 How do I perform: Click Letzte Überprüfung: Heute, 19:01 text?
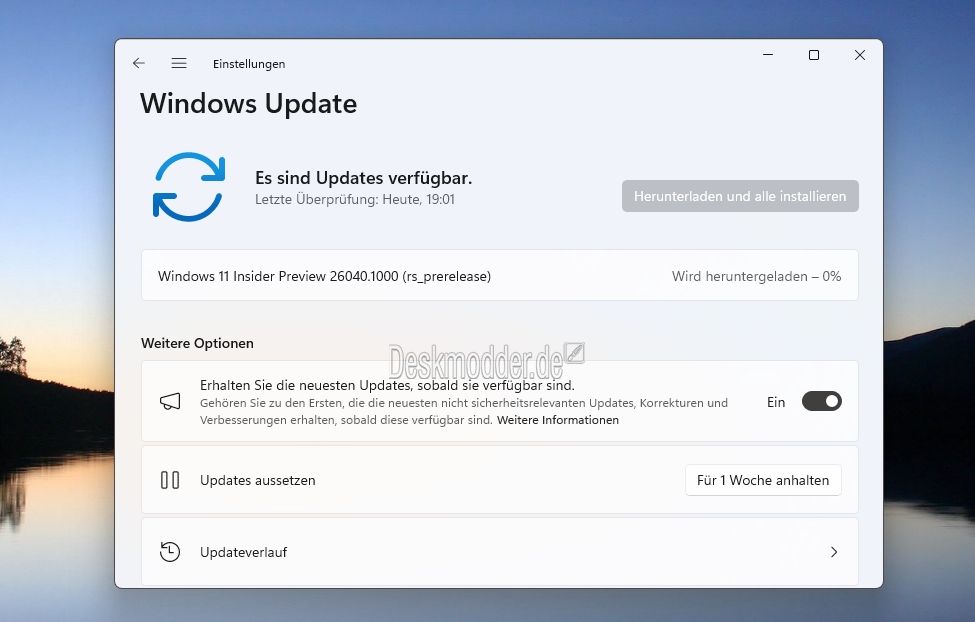tap(354, 200)
